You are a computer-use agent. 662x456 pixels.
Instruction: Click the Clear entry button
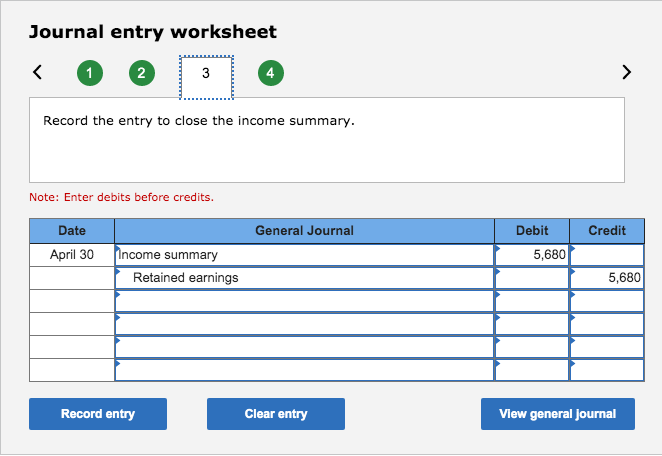pos(276,414)
